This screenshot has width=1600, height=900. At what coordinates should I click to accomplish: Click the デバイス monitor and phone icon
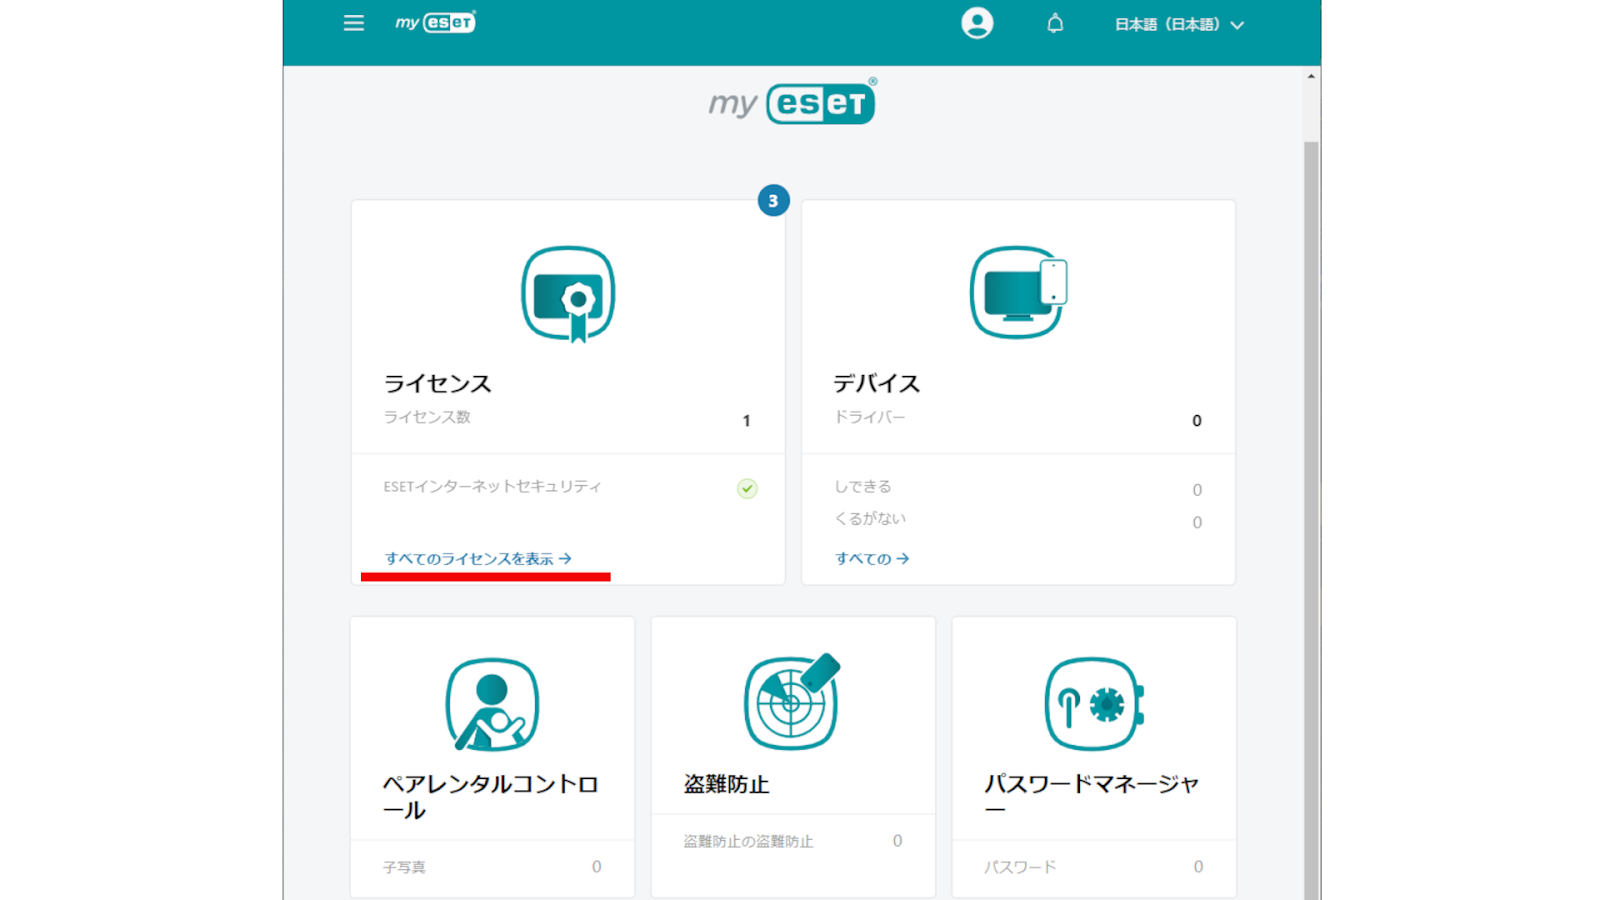(1018, 292)
